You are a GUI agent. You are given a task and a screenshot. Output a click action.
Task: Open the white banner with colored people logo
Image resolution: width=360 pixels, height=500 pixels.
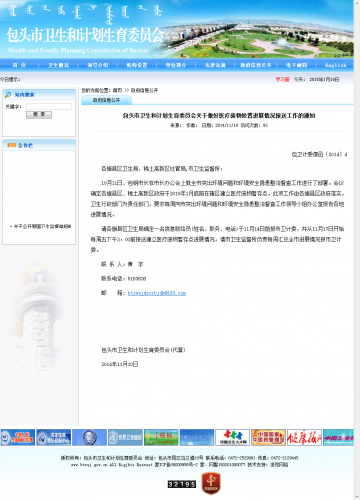[232, 437]
